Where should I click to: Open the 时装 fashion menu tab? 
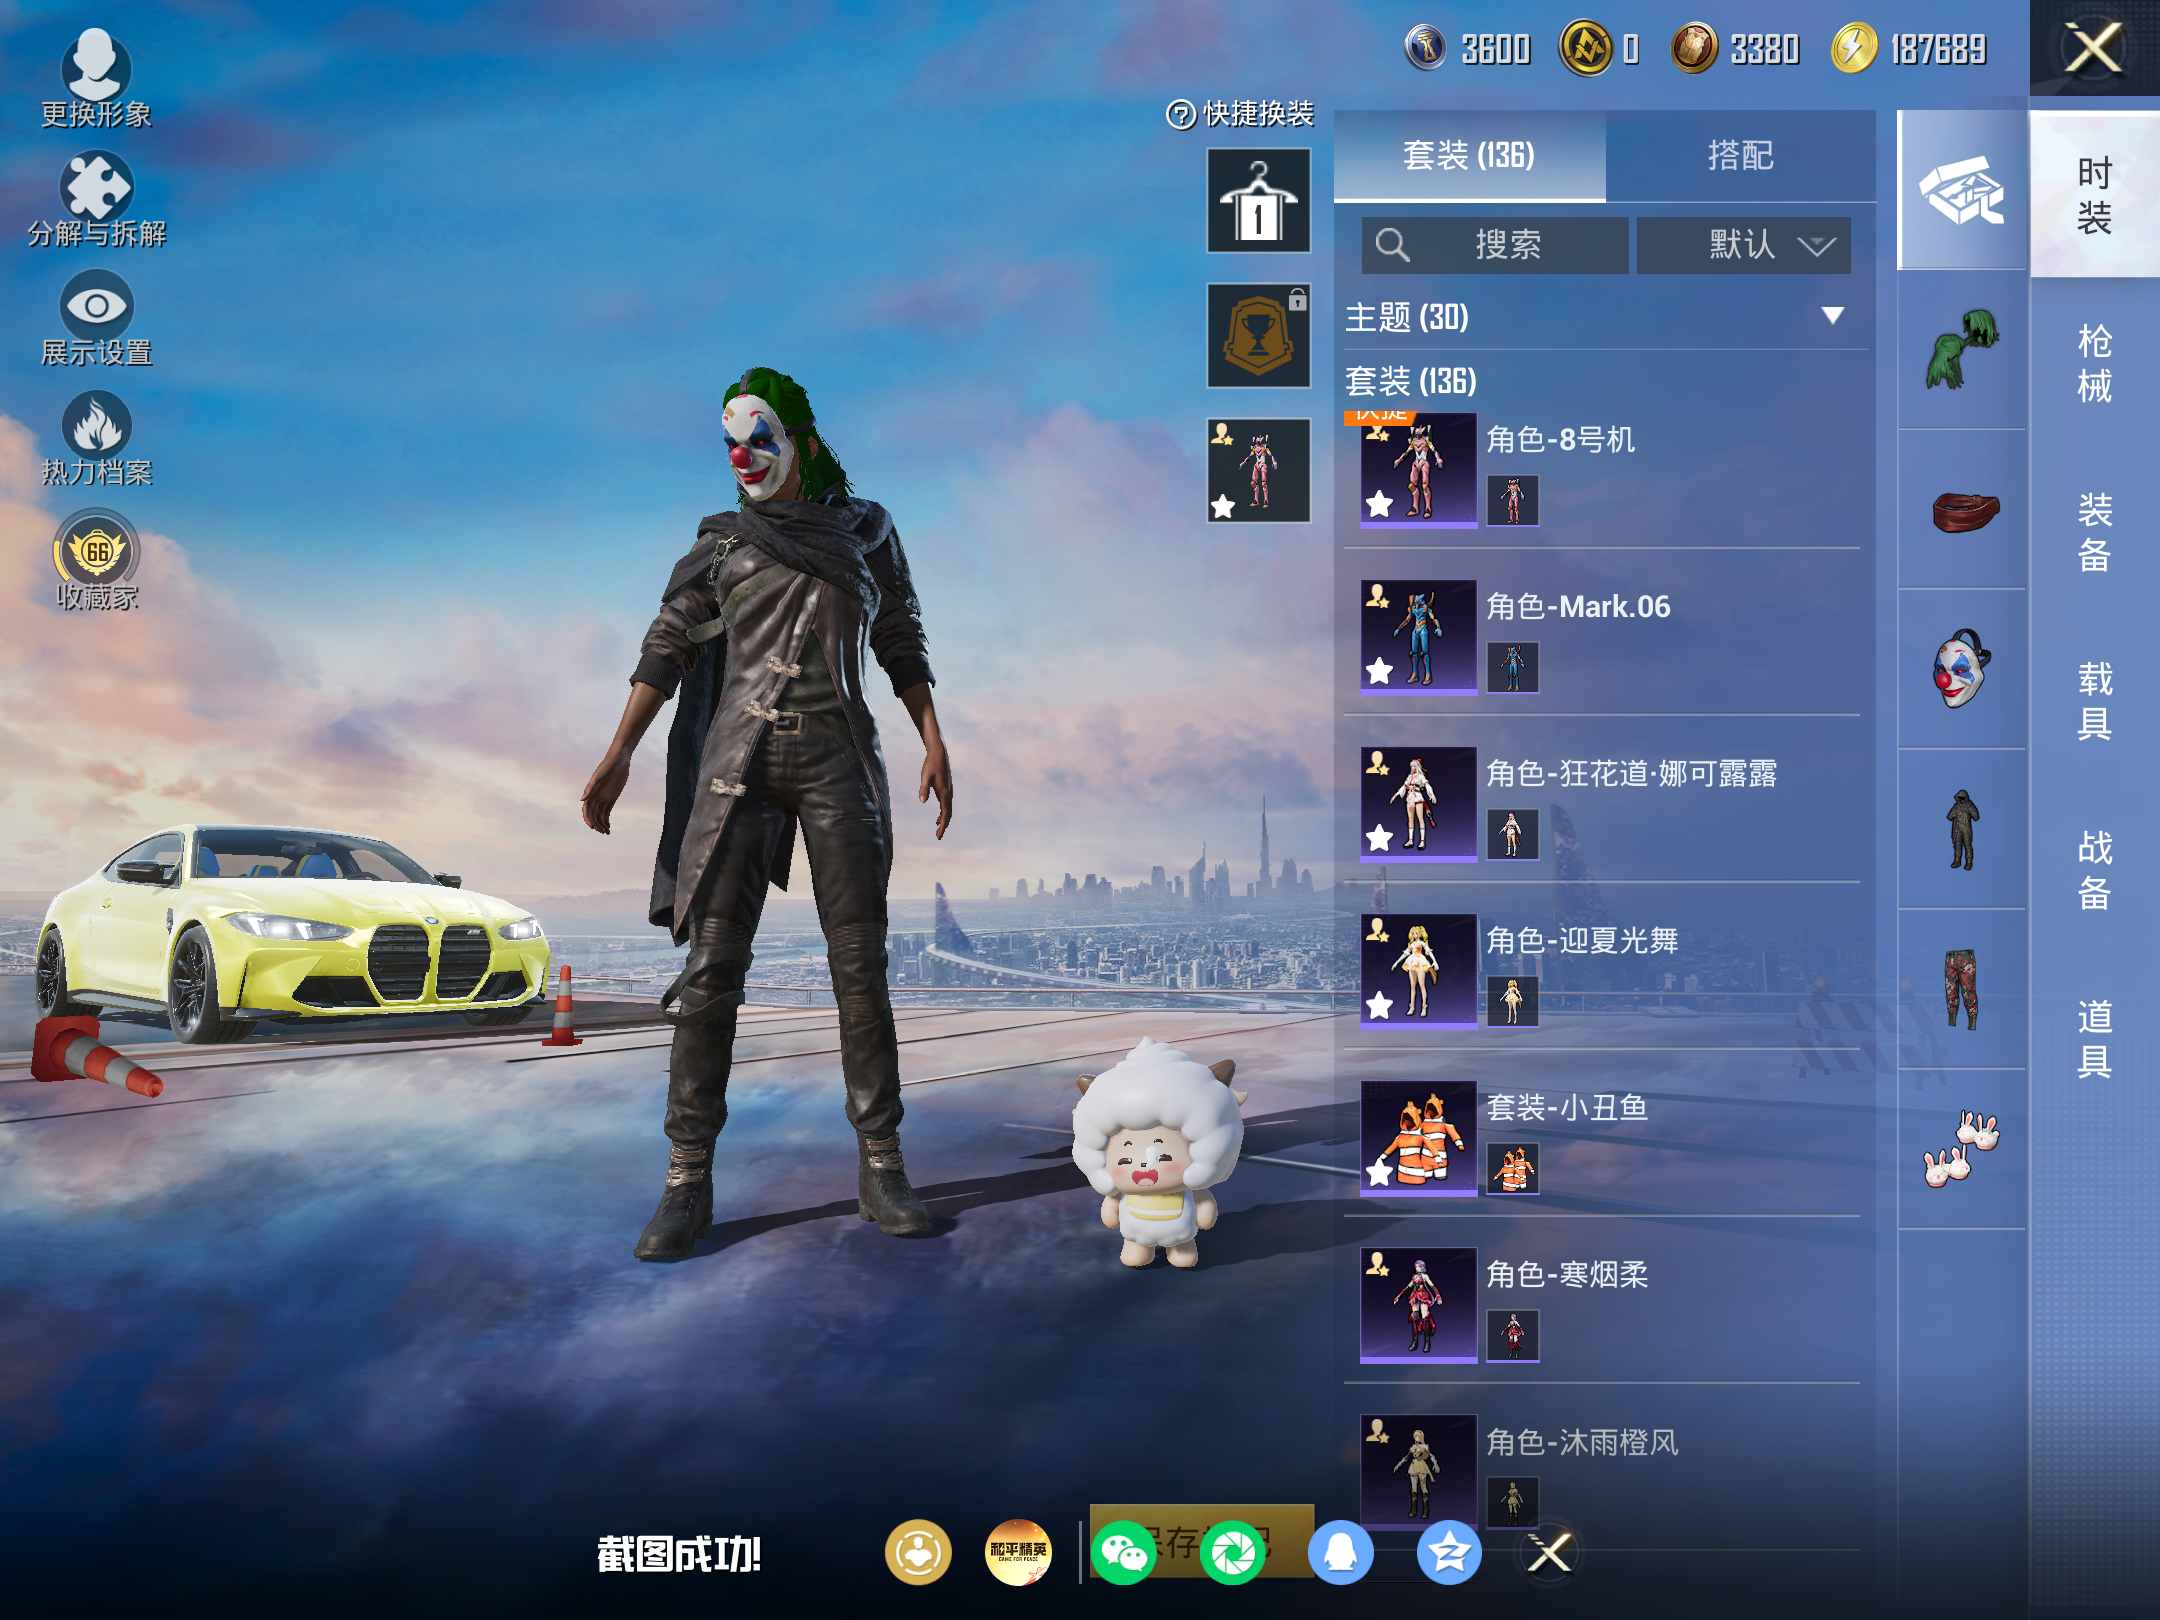2095,196
